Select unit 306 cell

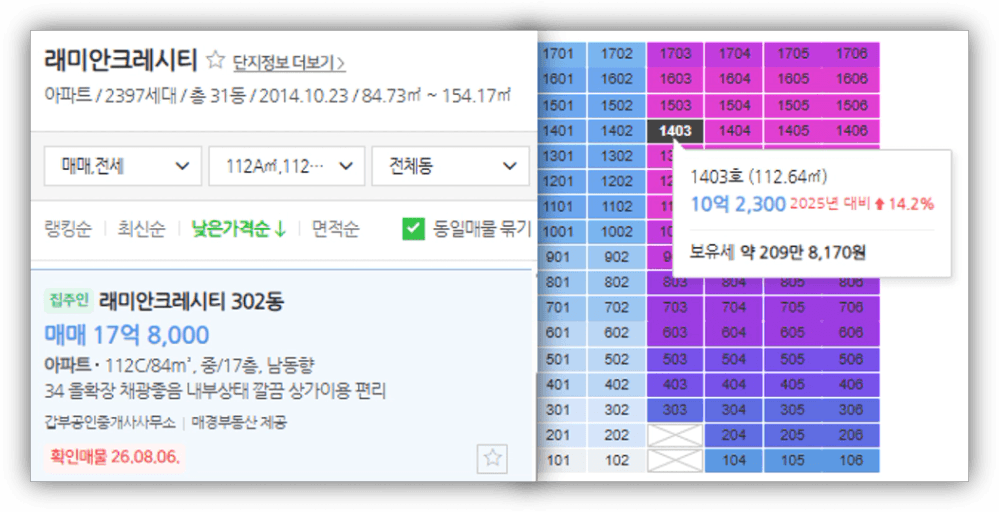click(x=851, y=410)
